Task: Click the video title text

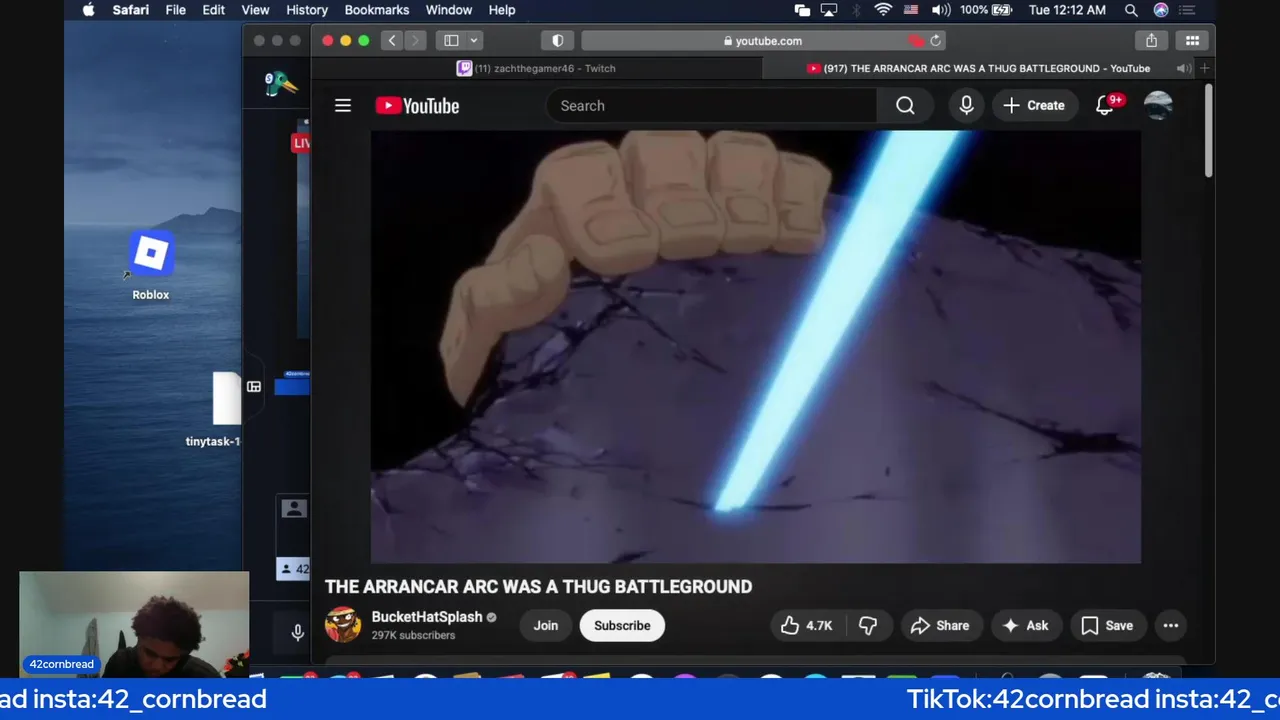Action: 538,586
